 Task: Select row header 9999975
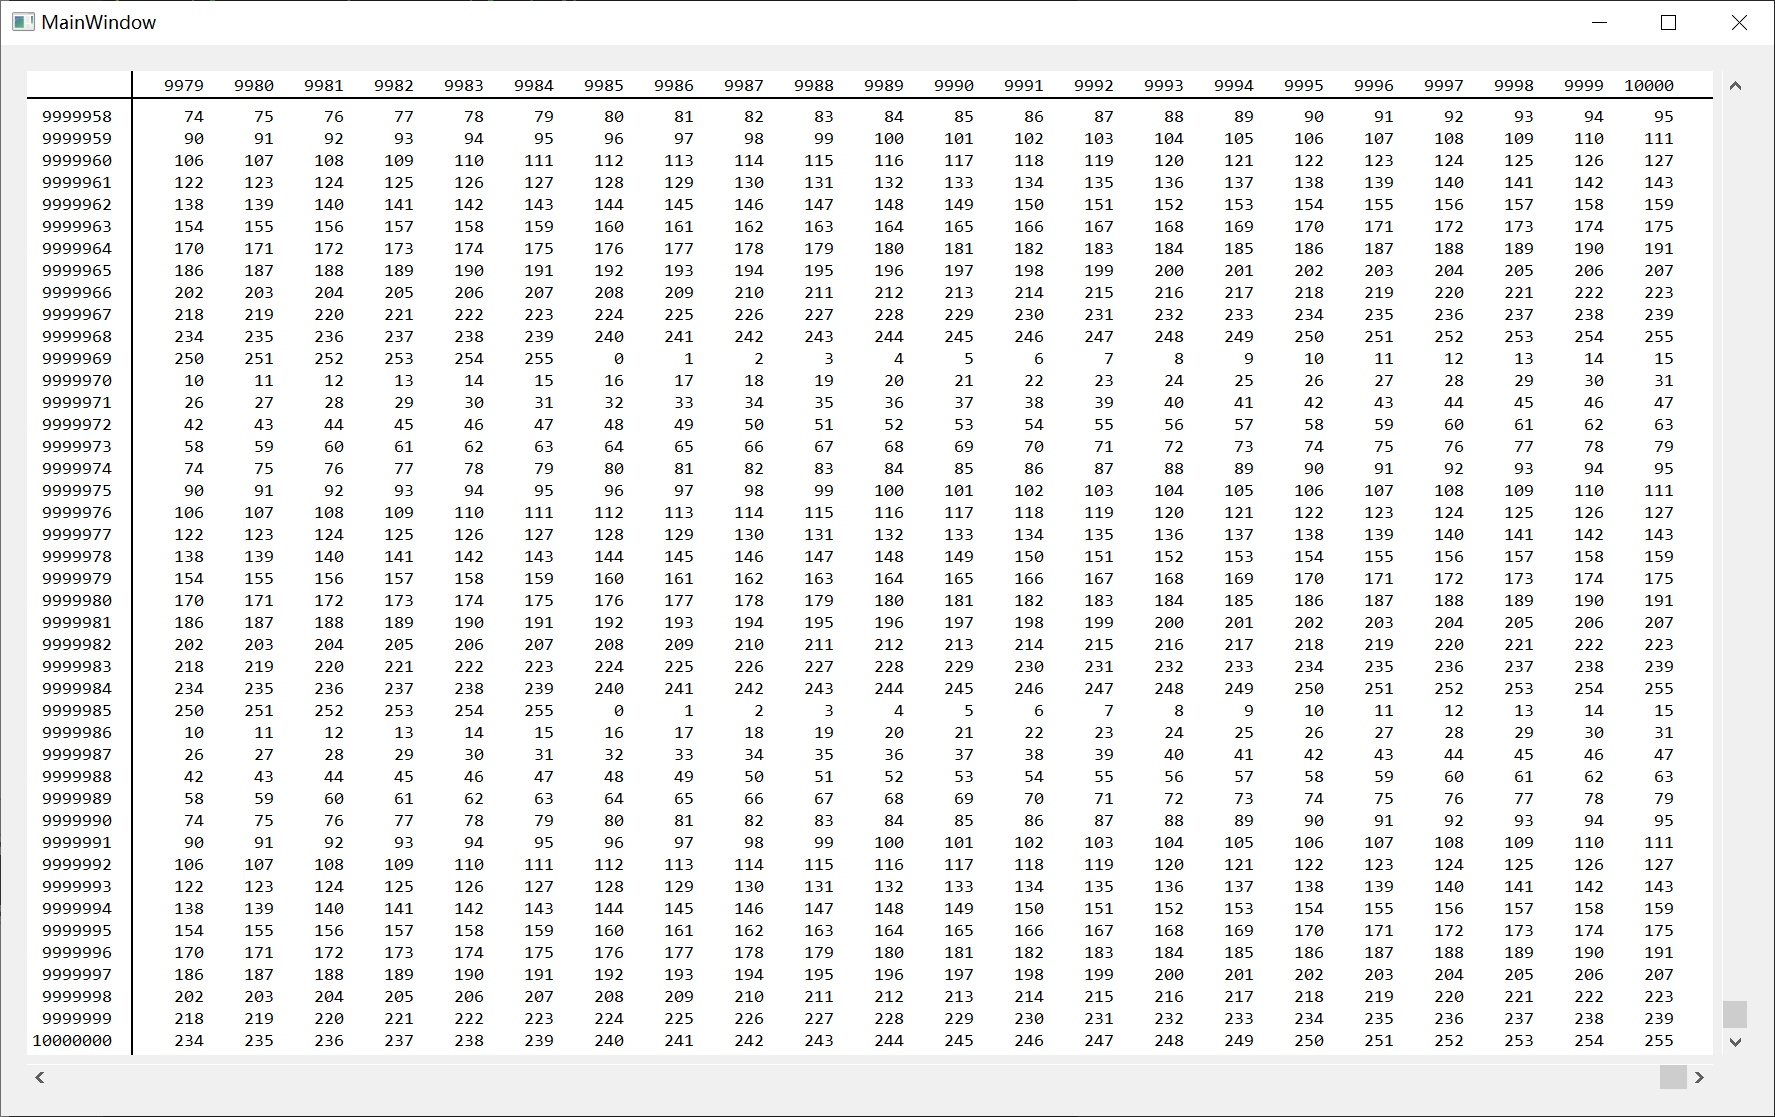[77, 491]
